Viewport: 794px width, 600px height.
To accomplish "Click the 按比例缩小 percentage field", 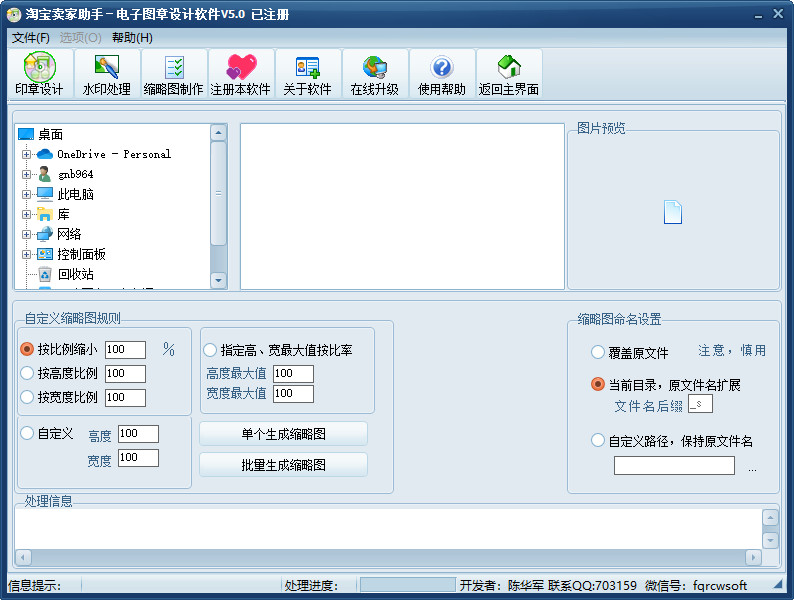I will 126,349.
